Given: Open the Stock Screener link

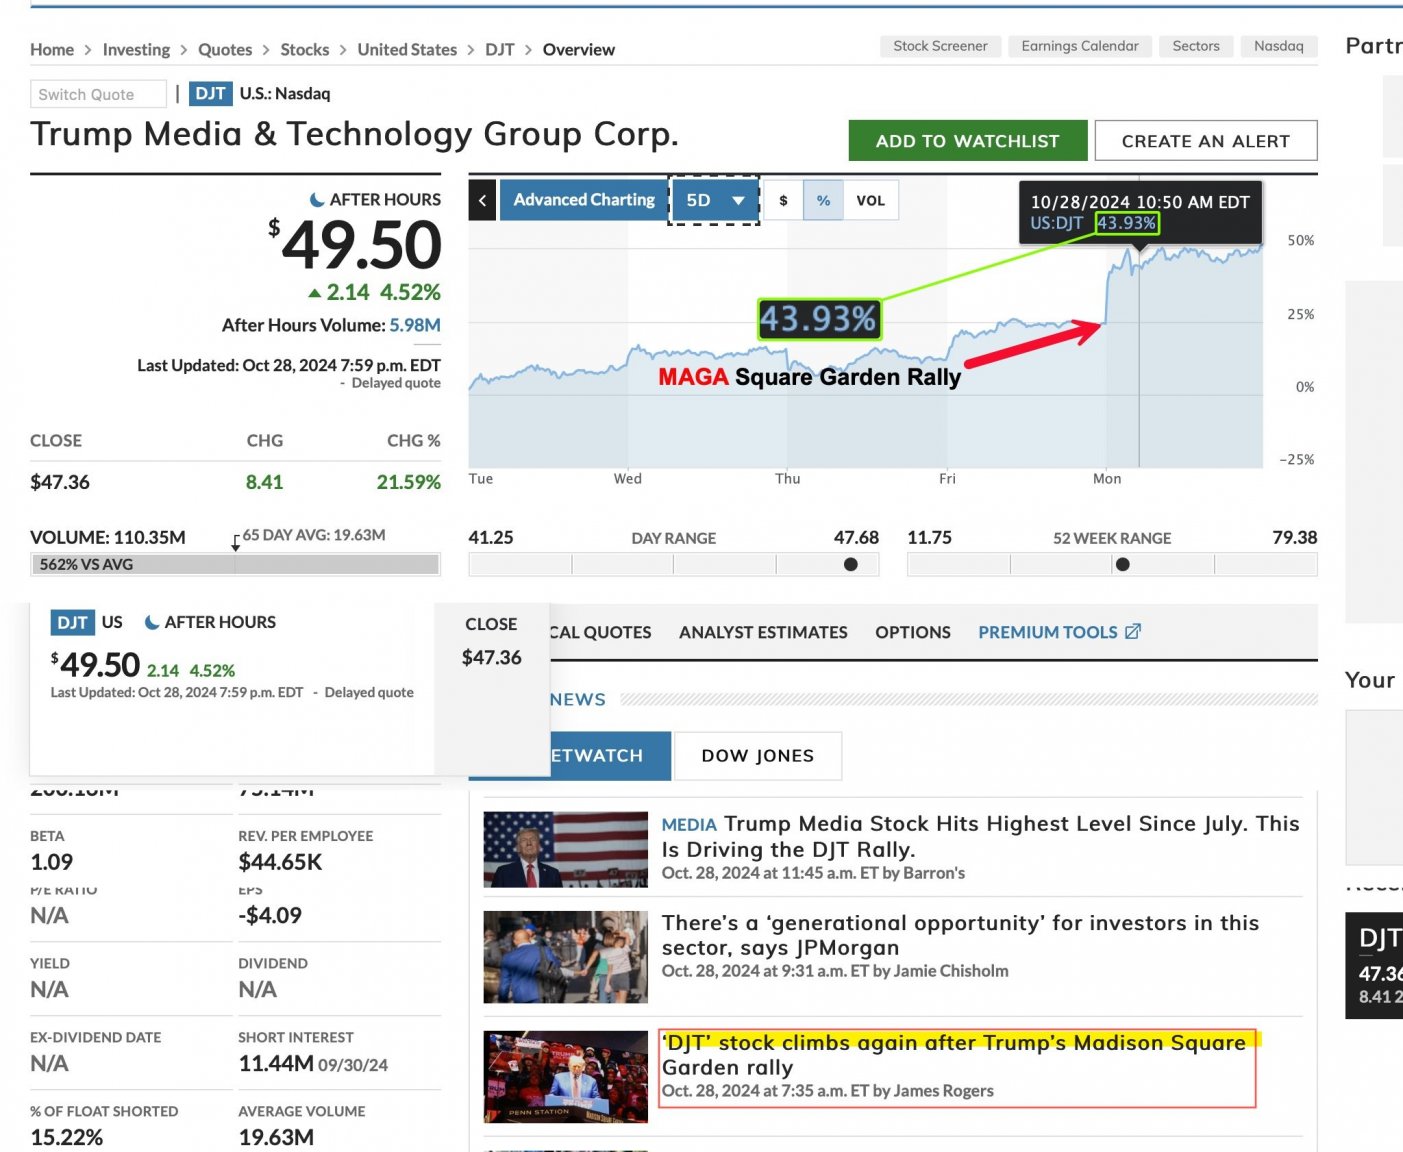Looking at the screenshot, I should 940,46.
